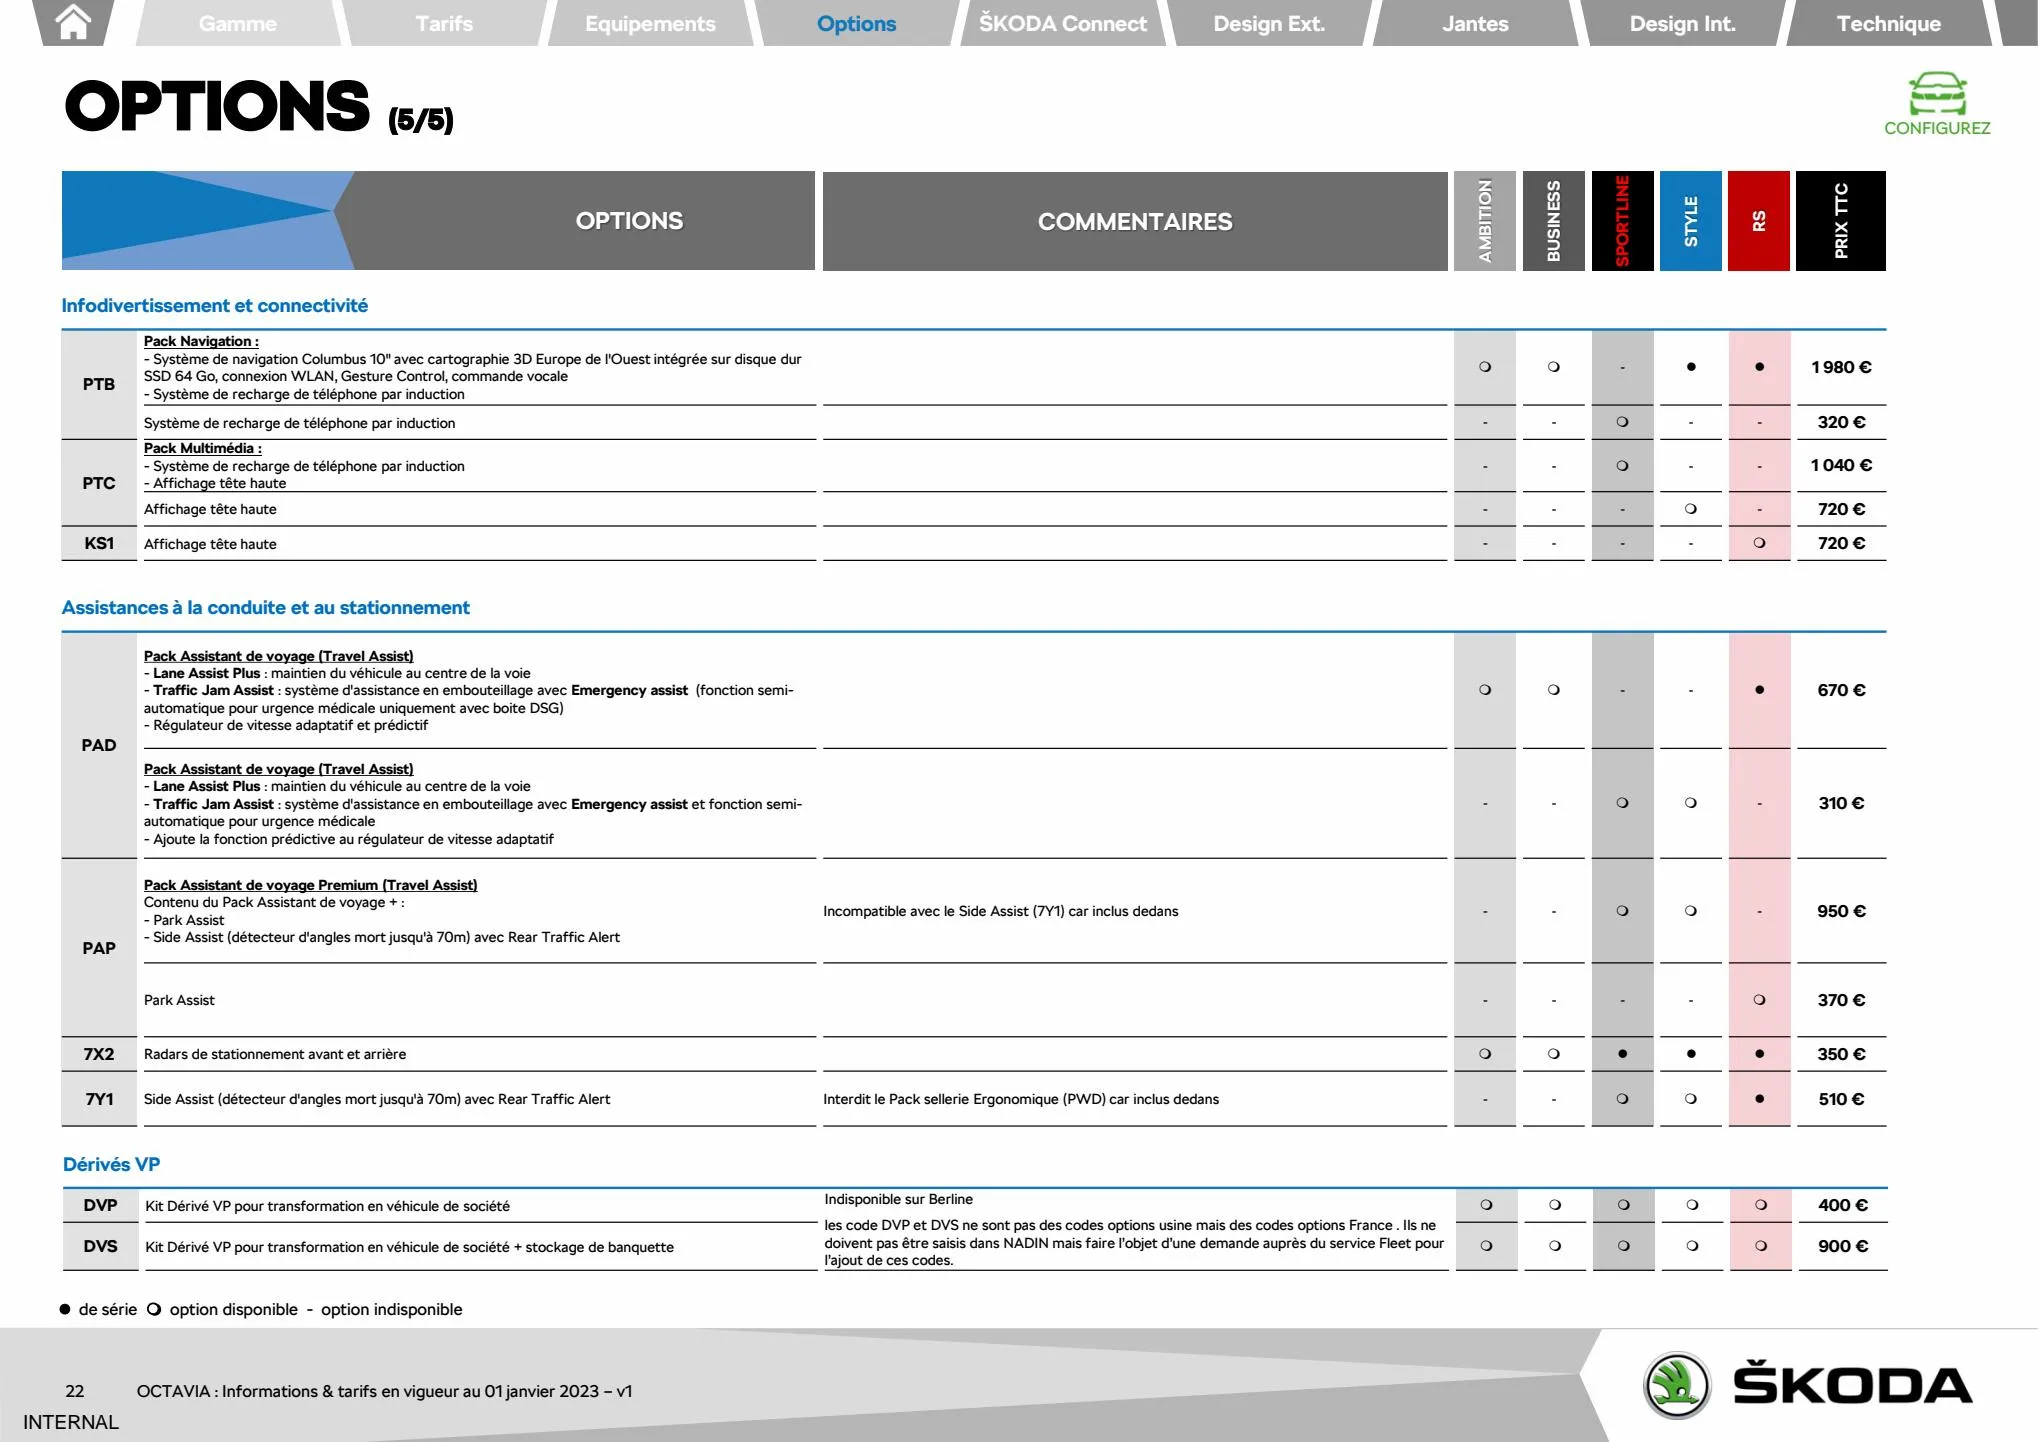Screen dimensions: 2040x1442
Task: Select the 7X2 option code
Action: click(99, 1054)
